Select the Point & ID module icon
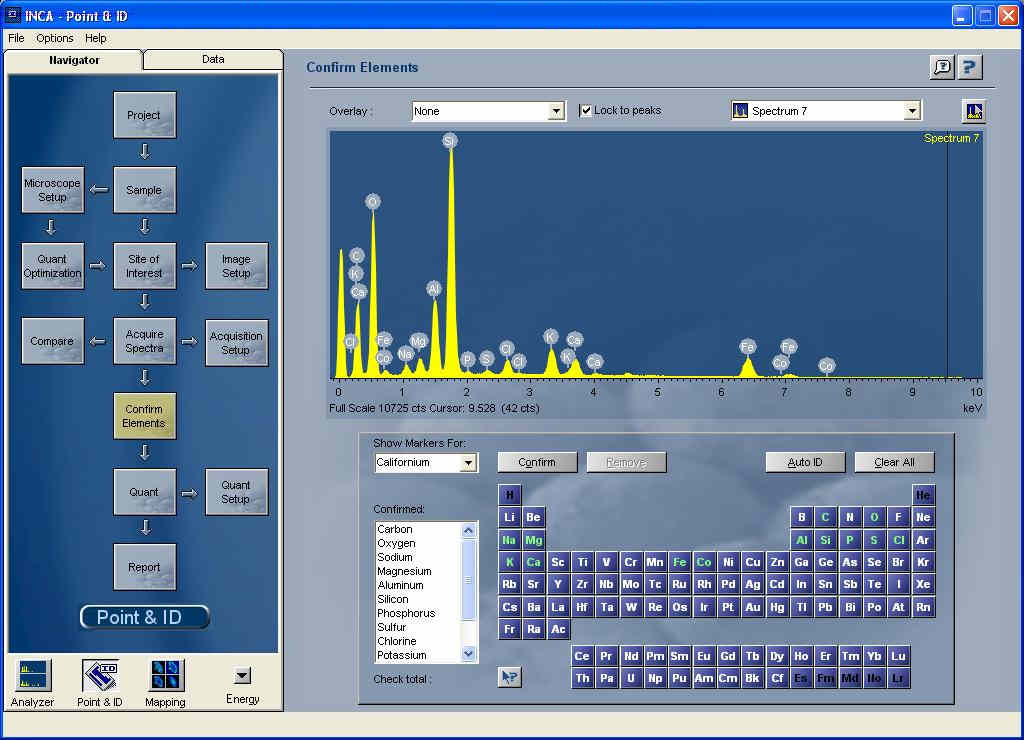The image size is (1024, 740). click(100, 677)
